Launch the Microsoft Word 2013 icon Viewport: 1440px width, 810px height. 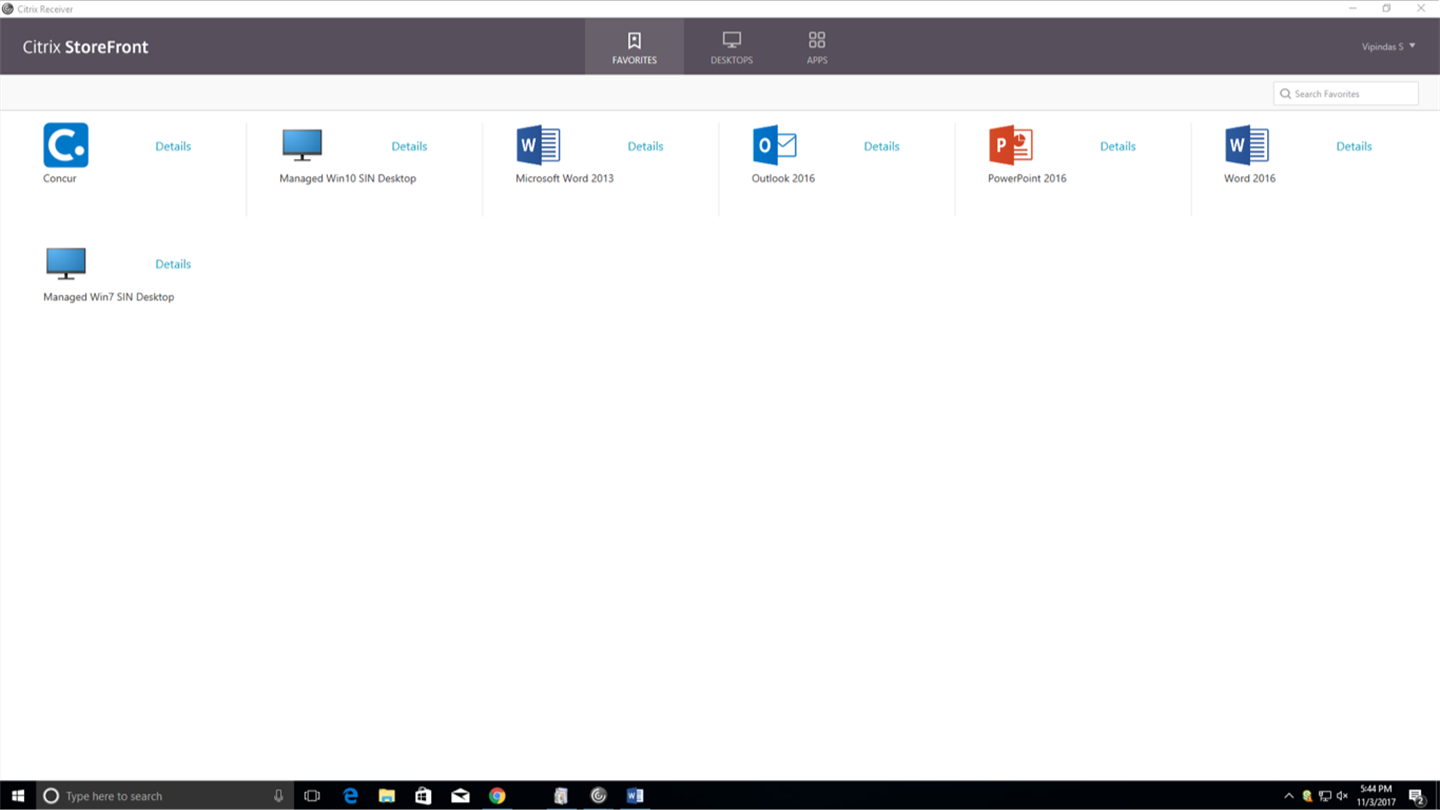click(538, 145)
